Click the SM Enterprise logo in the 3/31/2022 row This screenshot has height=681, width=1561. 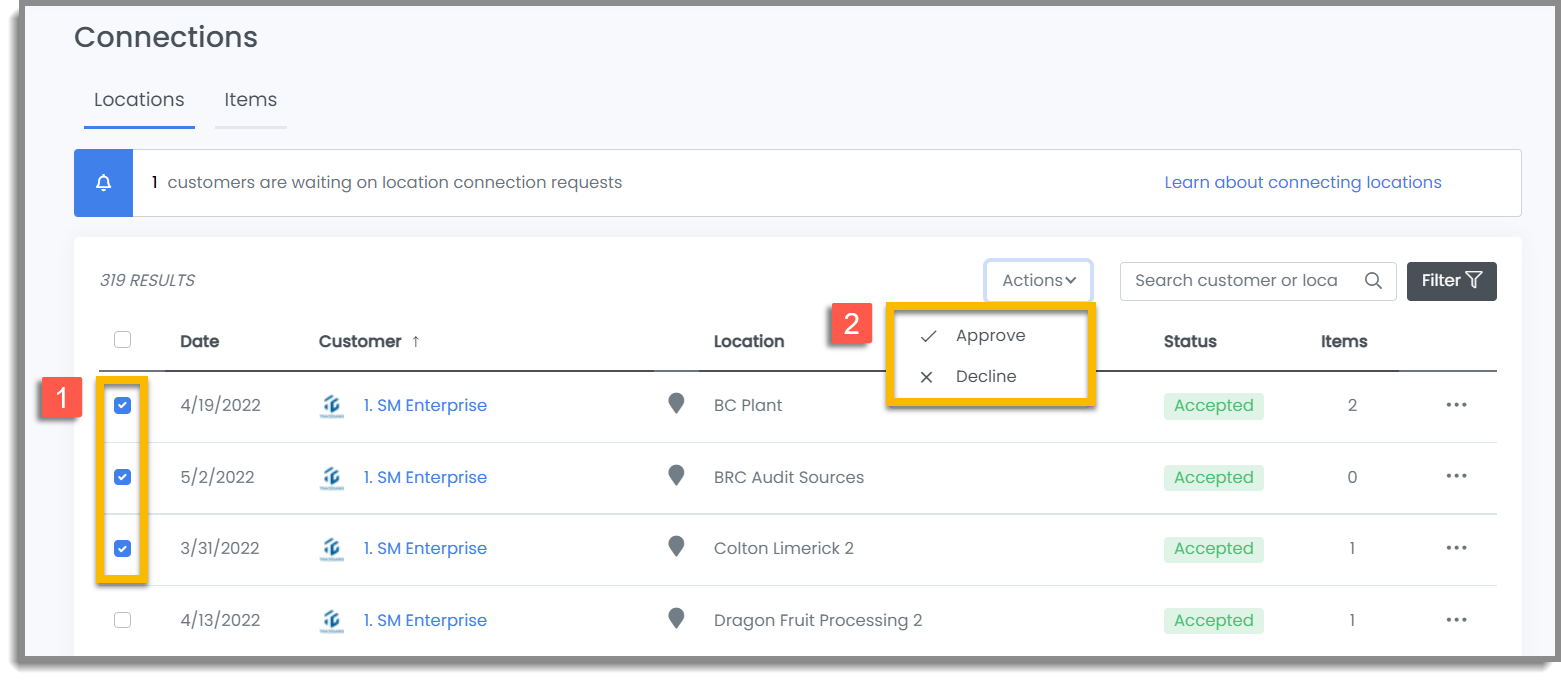[331, 549]
